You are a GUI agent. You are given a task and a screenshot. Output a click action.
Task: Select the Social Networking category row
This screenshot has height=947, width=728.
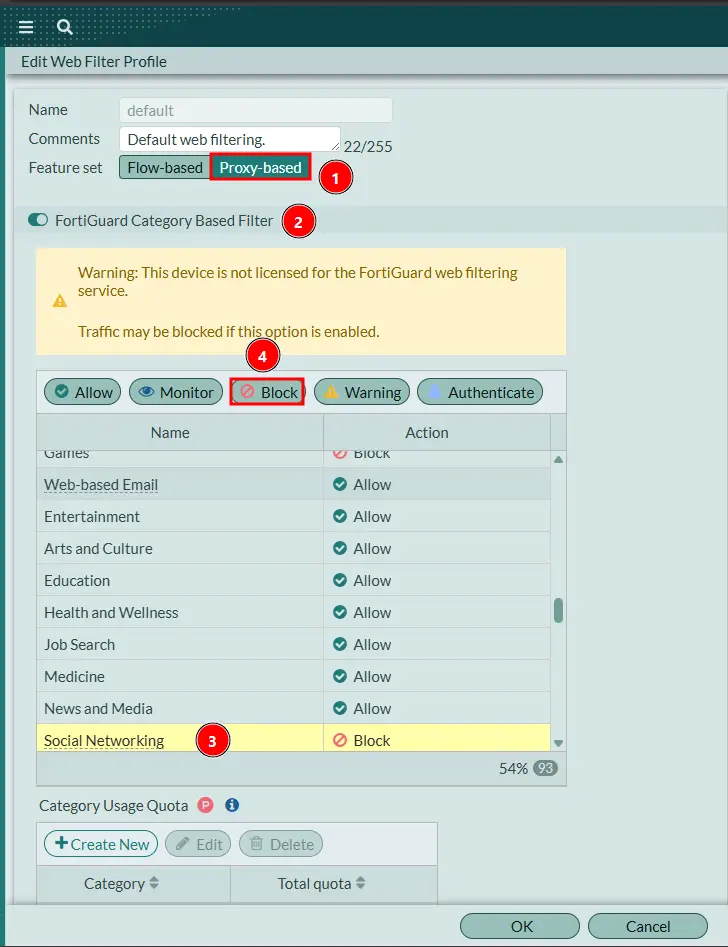294,739
